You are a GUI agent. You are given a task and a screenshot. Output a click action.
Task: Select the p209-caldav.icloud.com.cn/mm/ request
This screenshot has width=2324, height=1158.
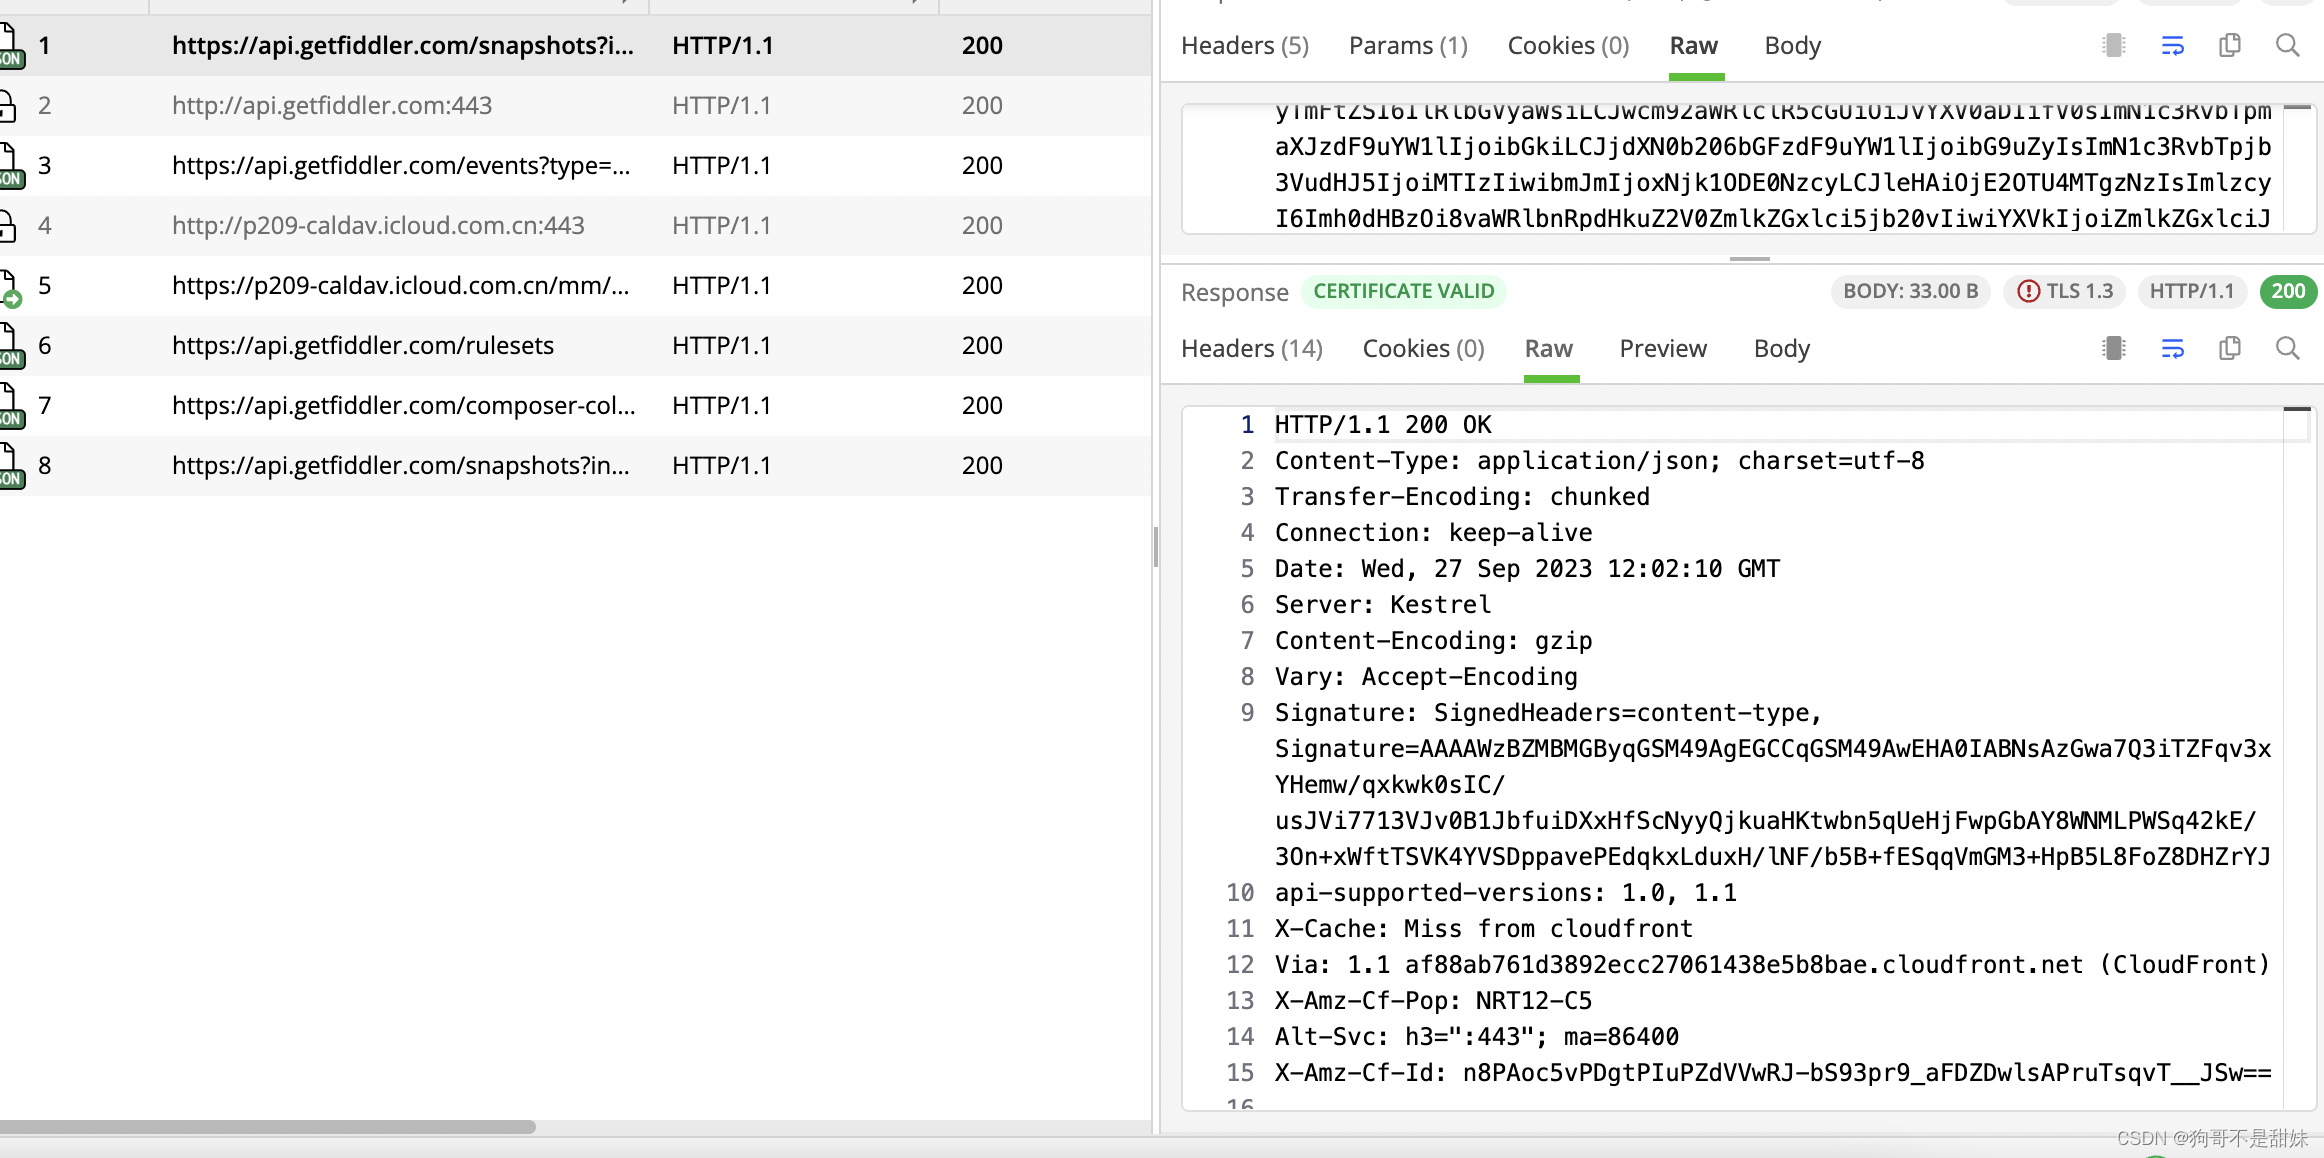click(576, 286)
